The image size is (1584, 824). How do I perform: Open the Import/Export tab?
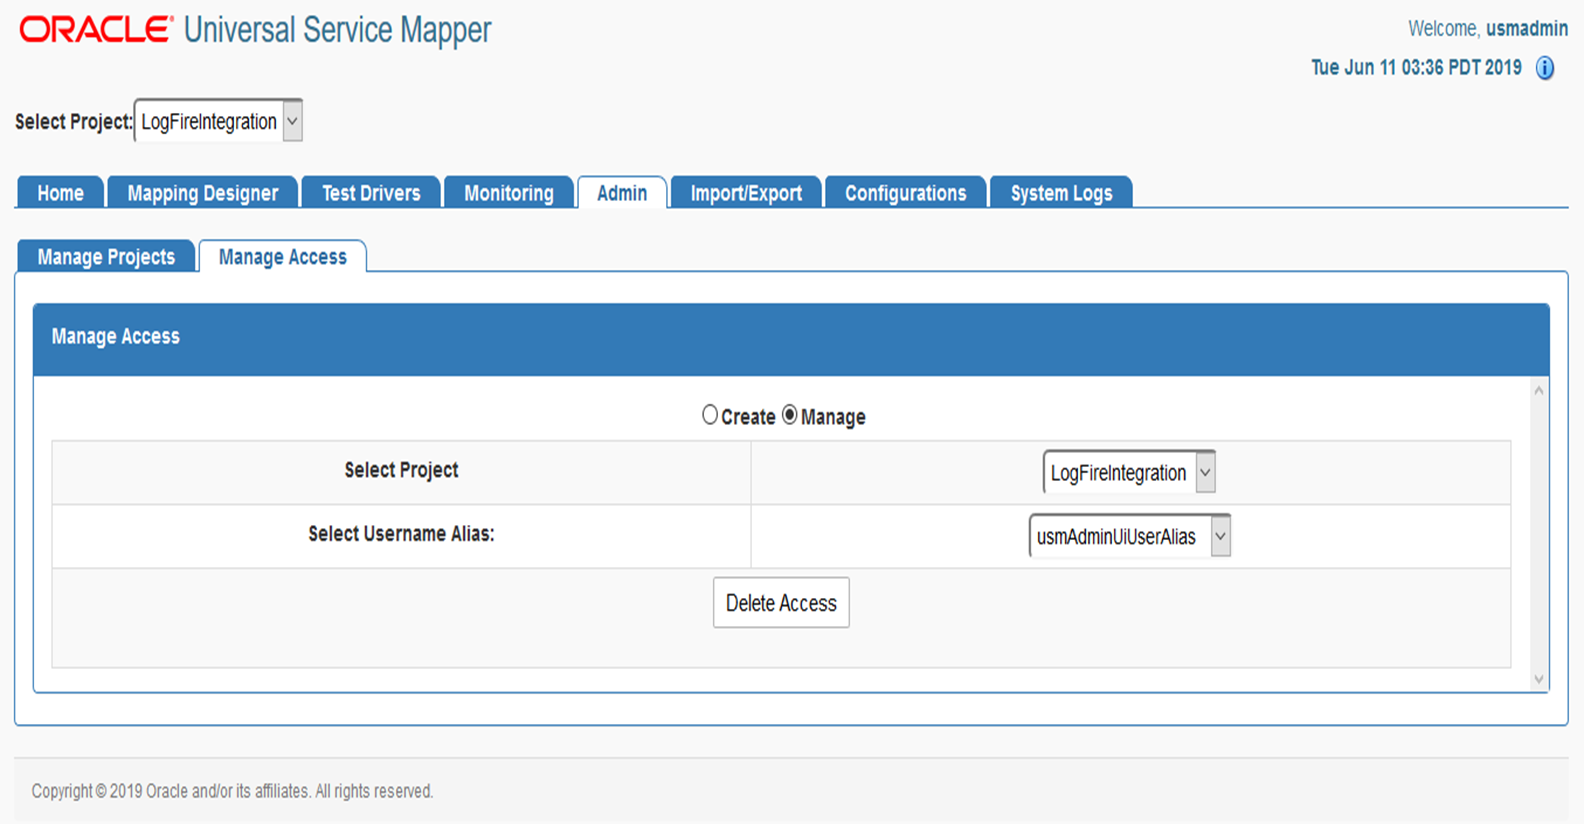[746, 193]
